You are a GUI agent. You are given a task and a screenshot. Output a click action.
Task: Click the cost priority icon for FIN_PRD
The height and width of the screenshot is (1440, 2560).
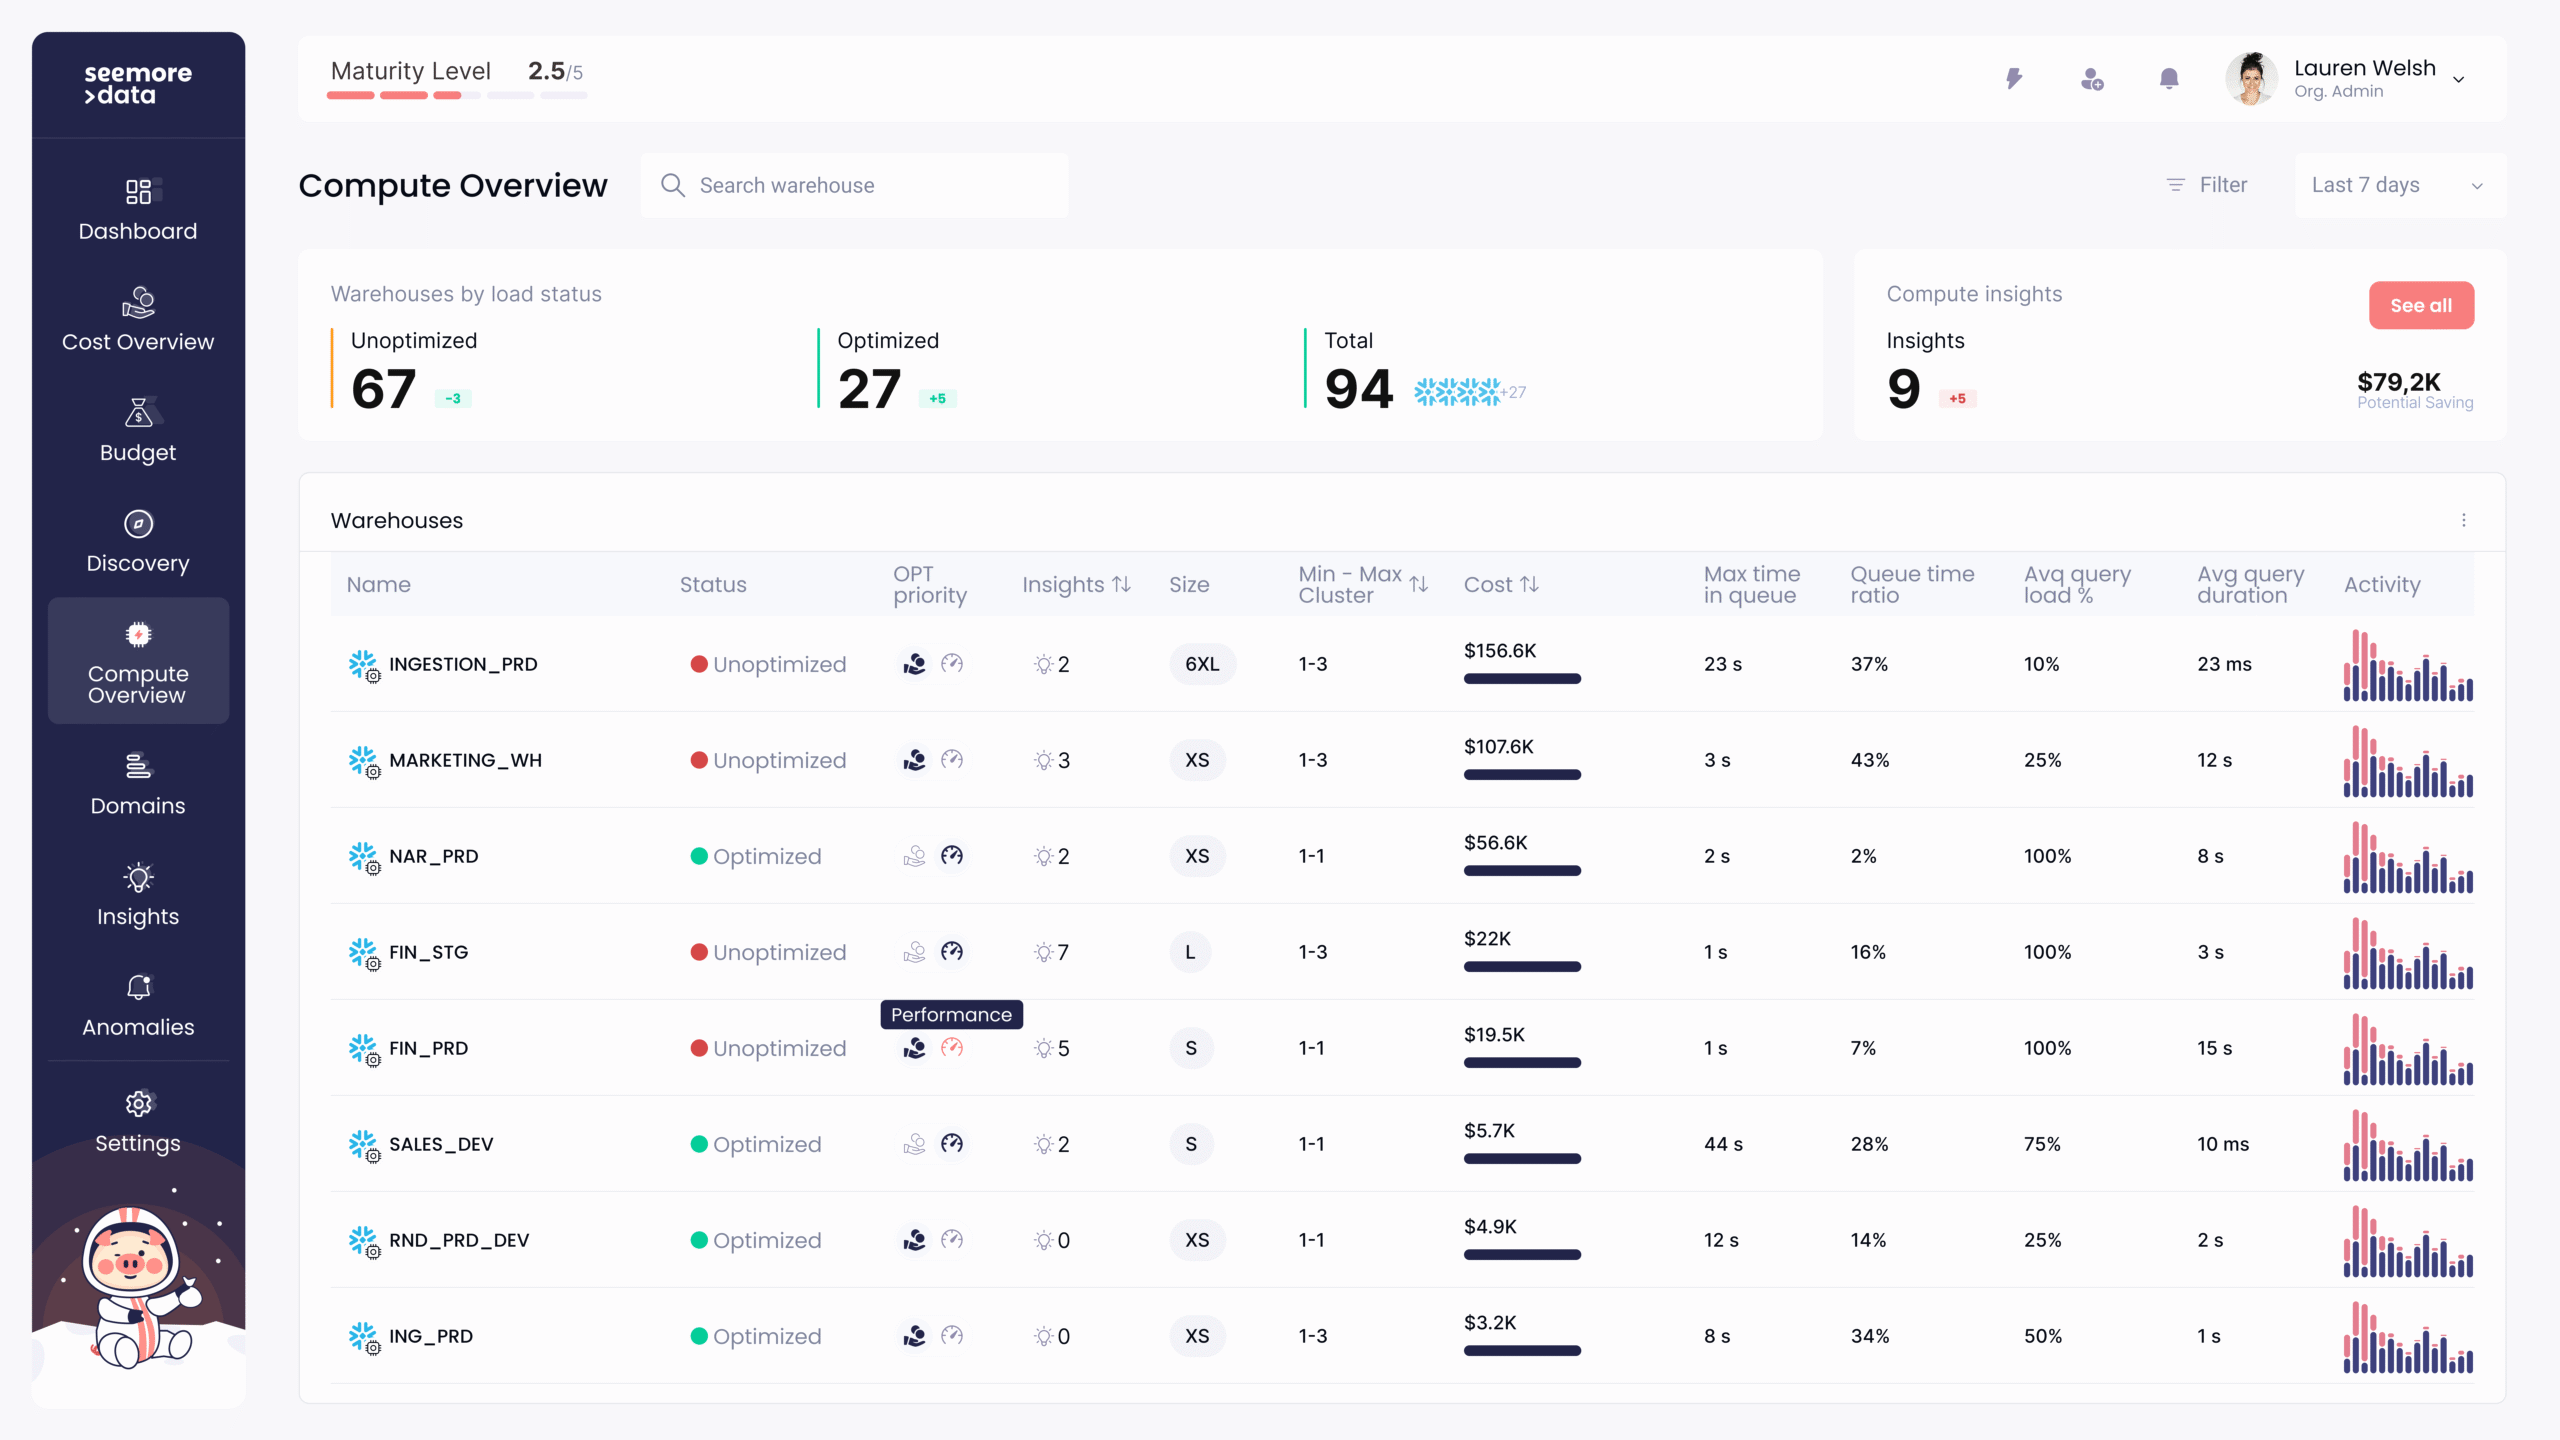coord(914,1048)
